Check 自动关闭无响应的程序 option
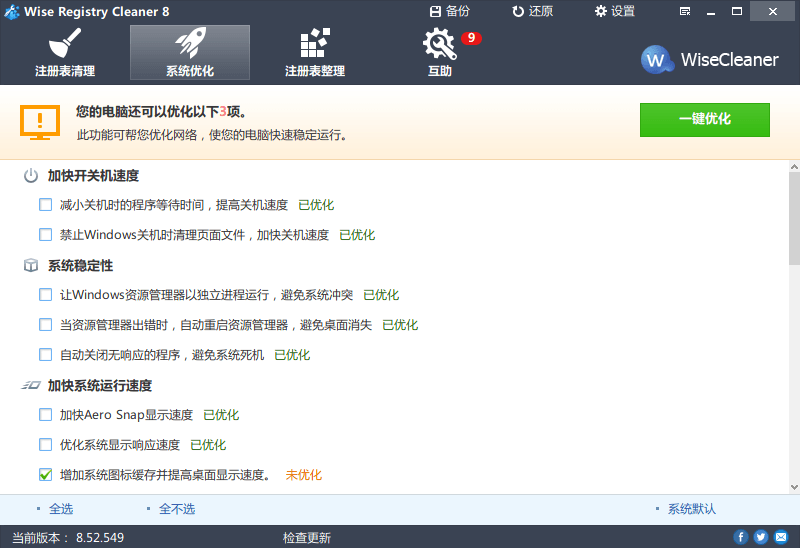Screen dimensions: 800x548 tap(45, 355)
